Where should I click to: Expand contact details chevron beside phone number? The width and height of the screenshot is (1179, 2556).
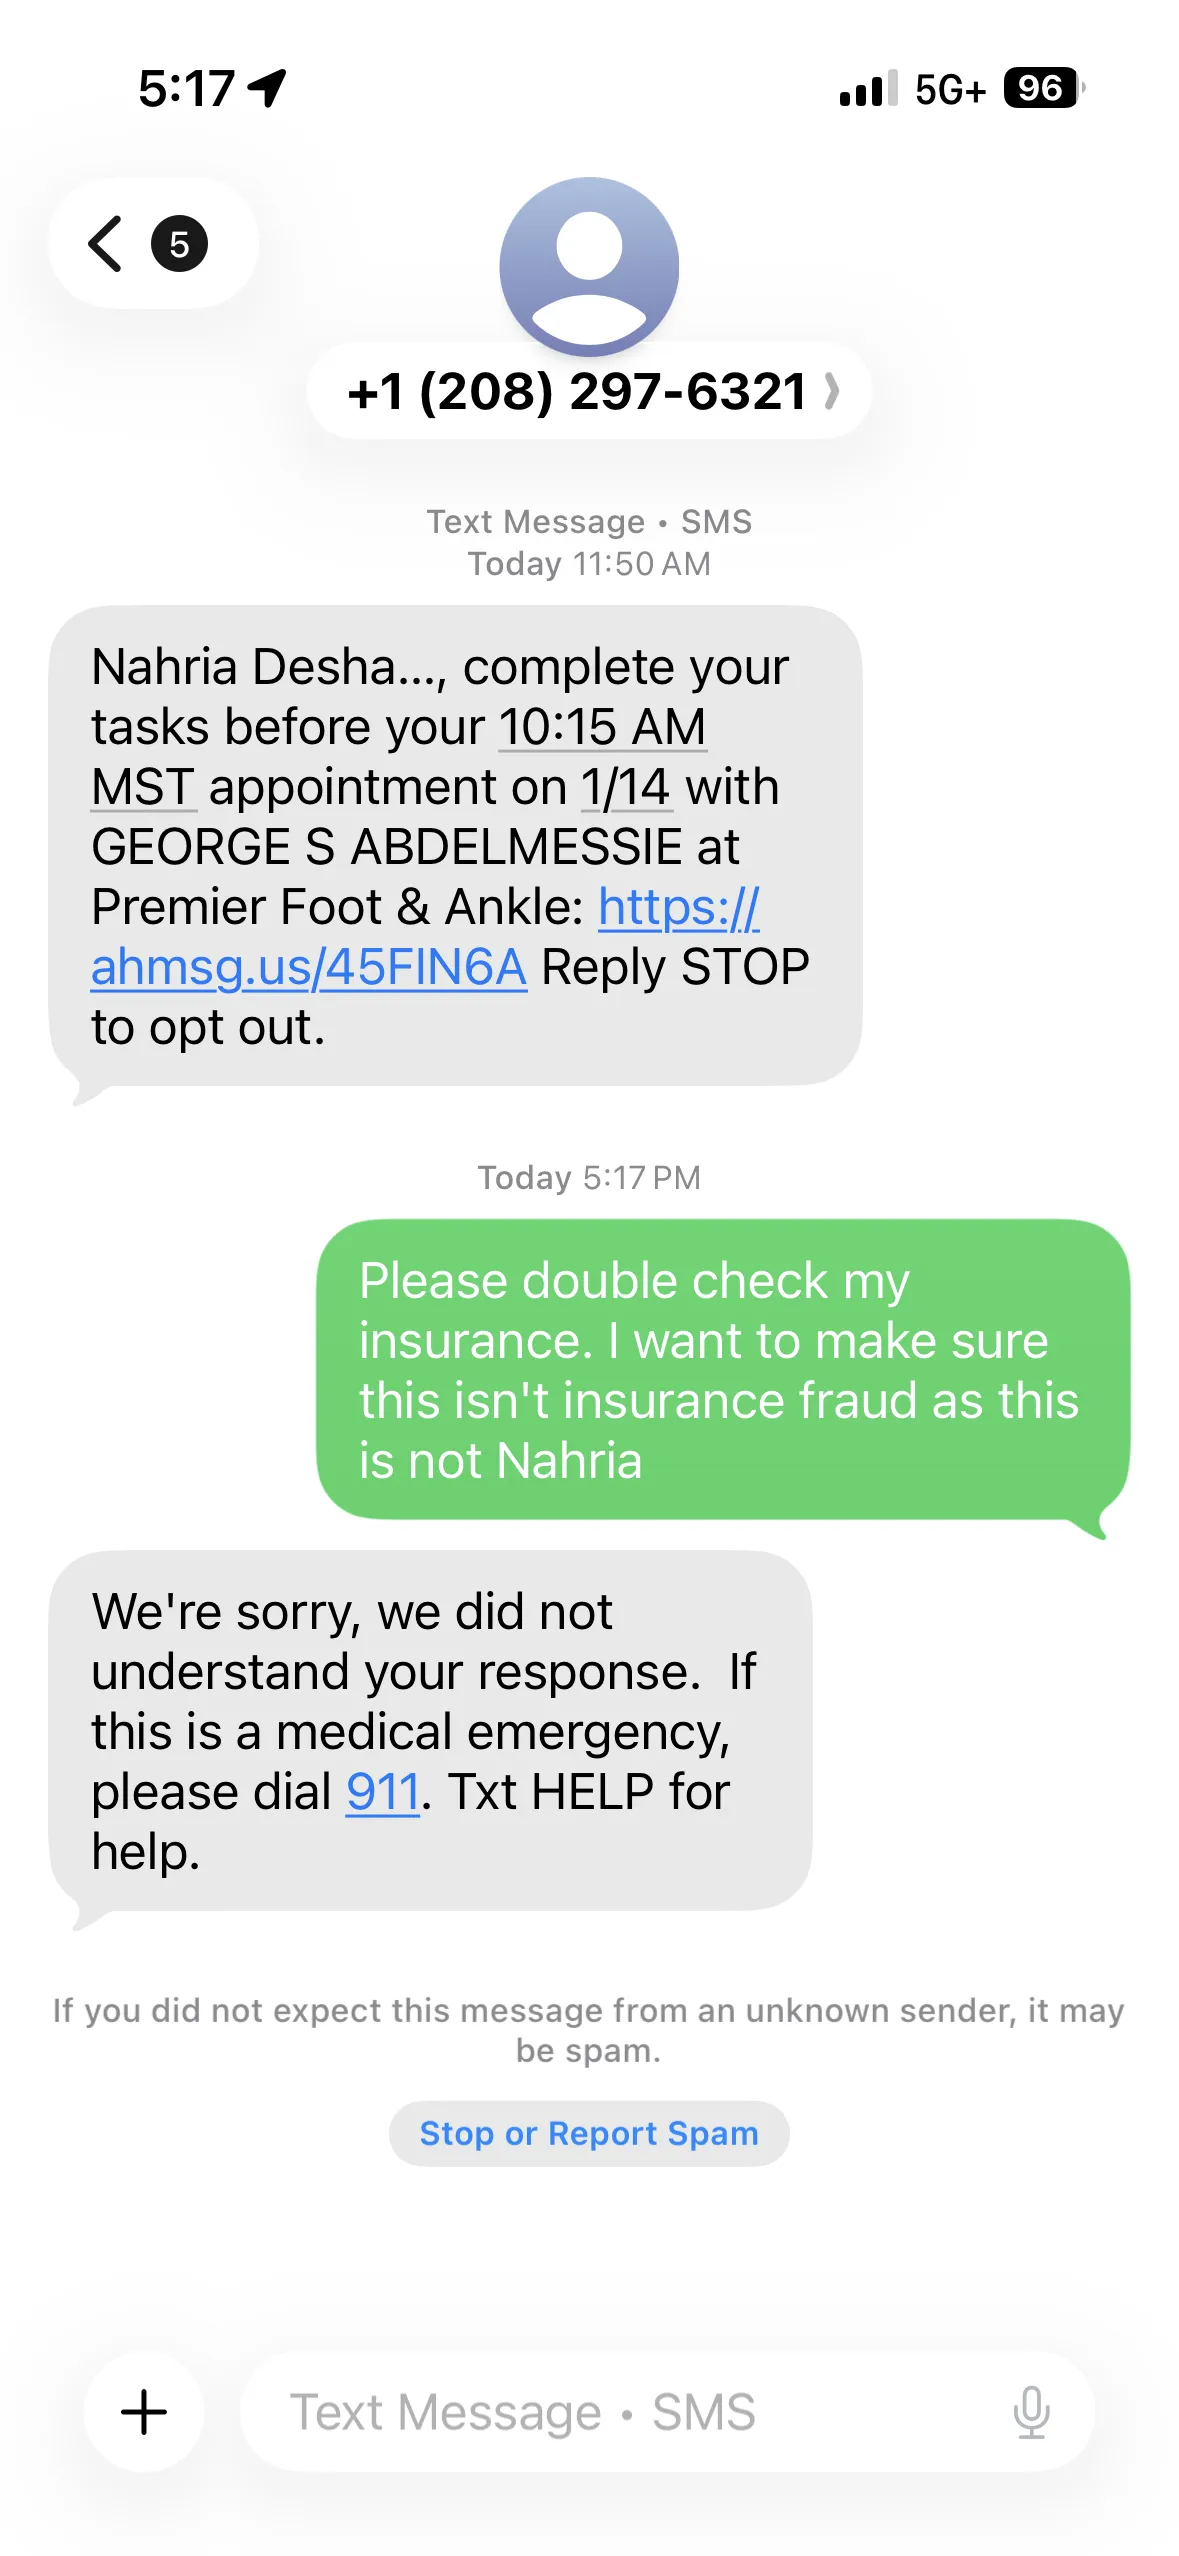pos(831,391)
